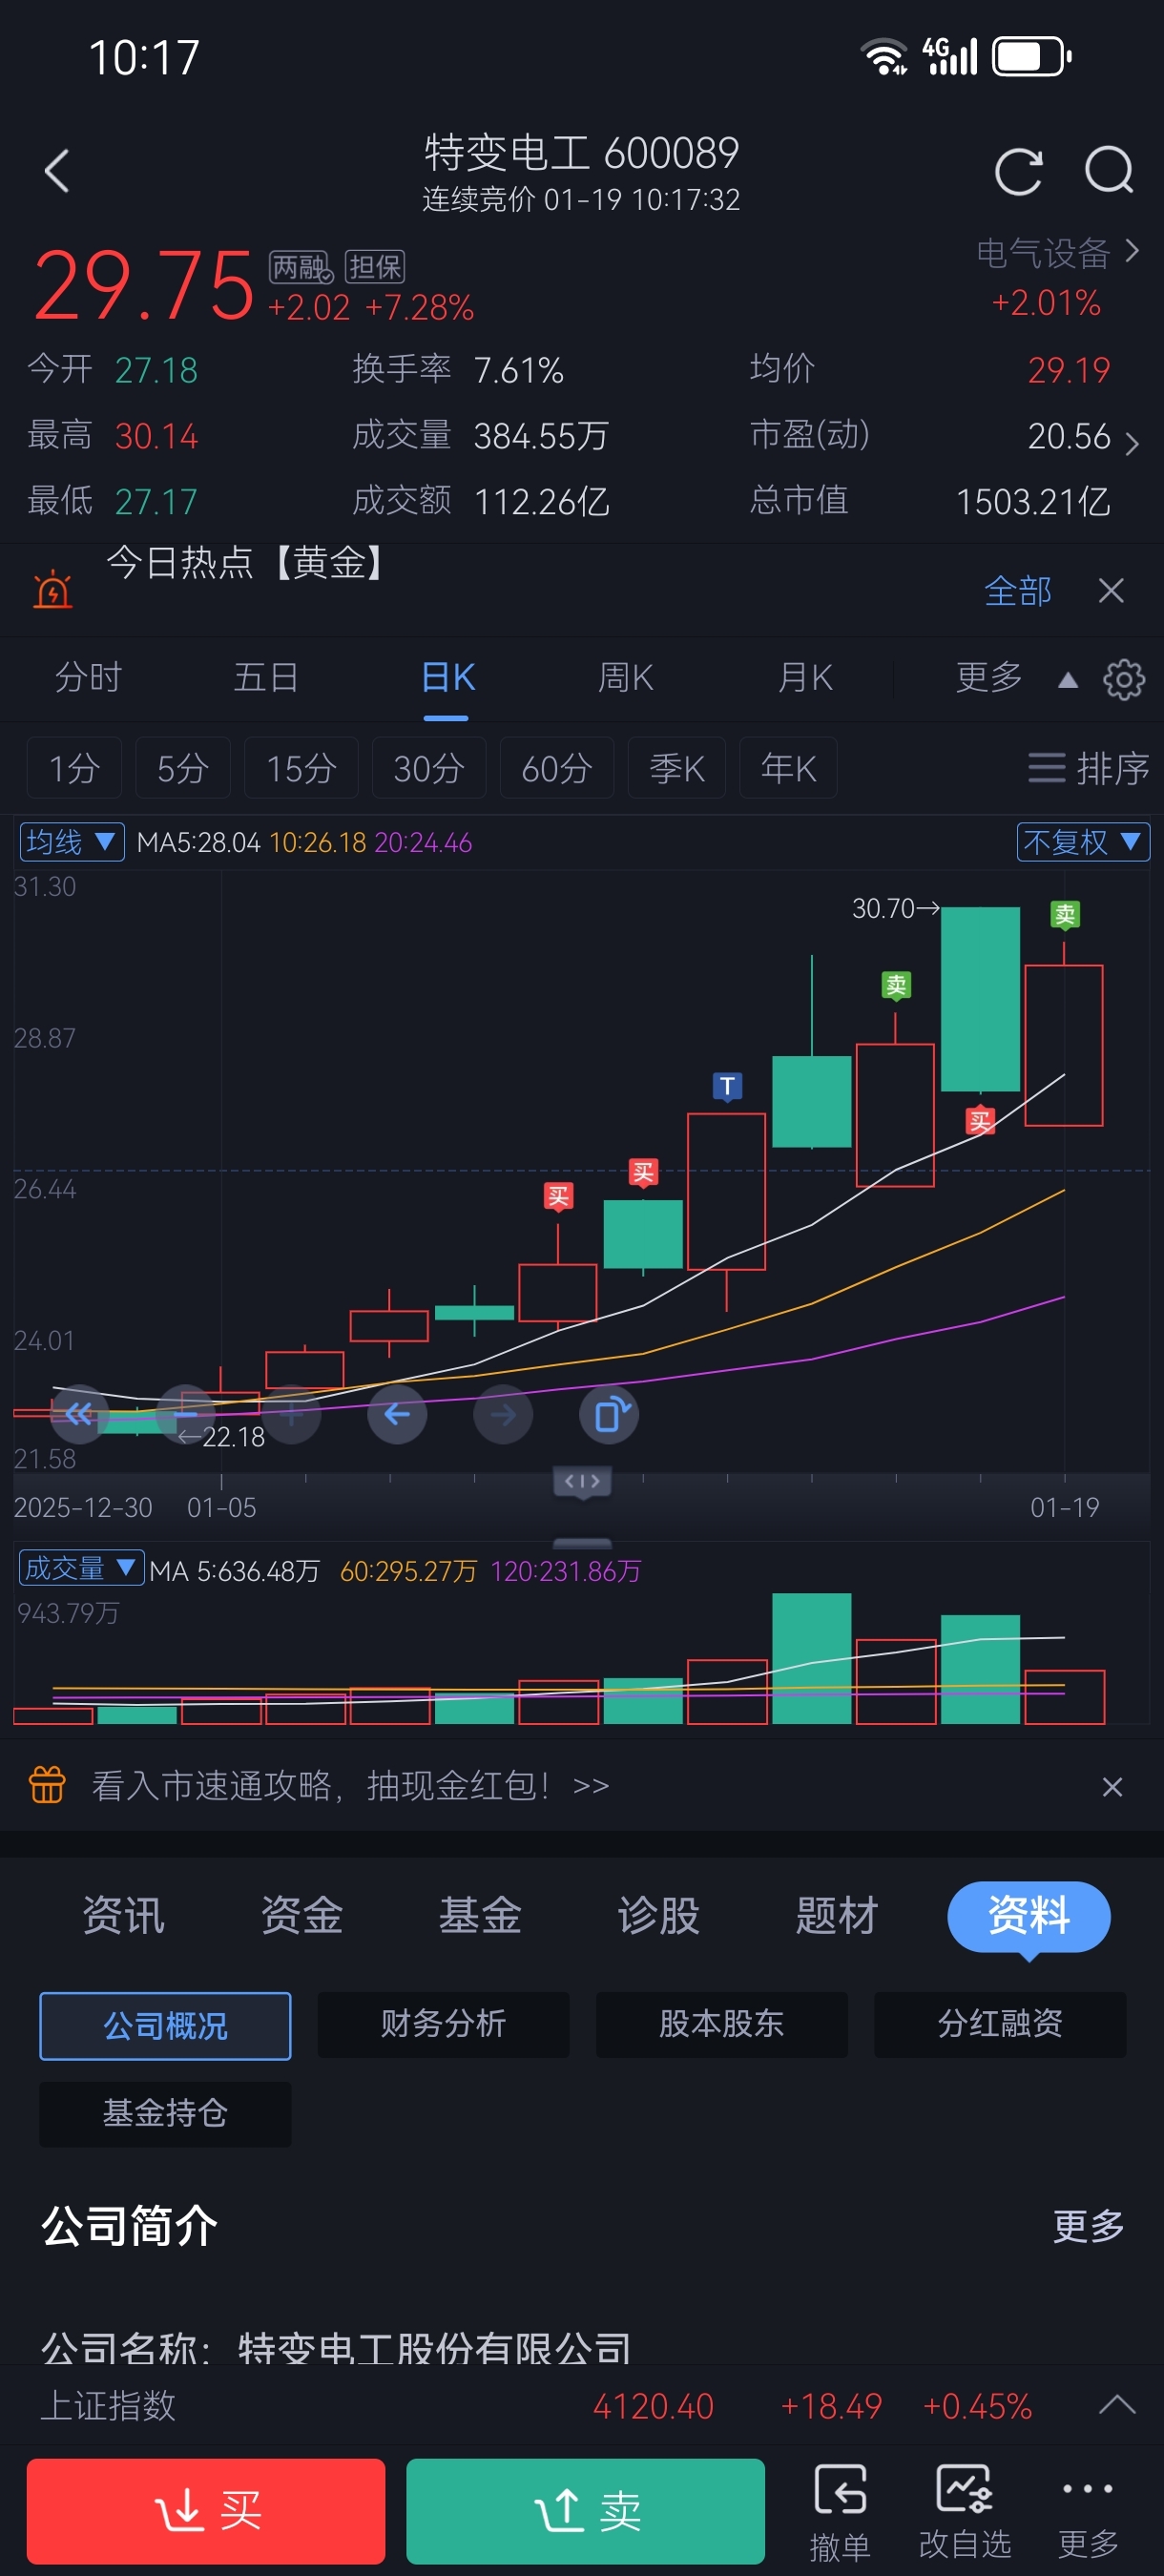
Task: Tap 更多 beside 公司简介
Action: [1088, 2226]
